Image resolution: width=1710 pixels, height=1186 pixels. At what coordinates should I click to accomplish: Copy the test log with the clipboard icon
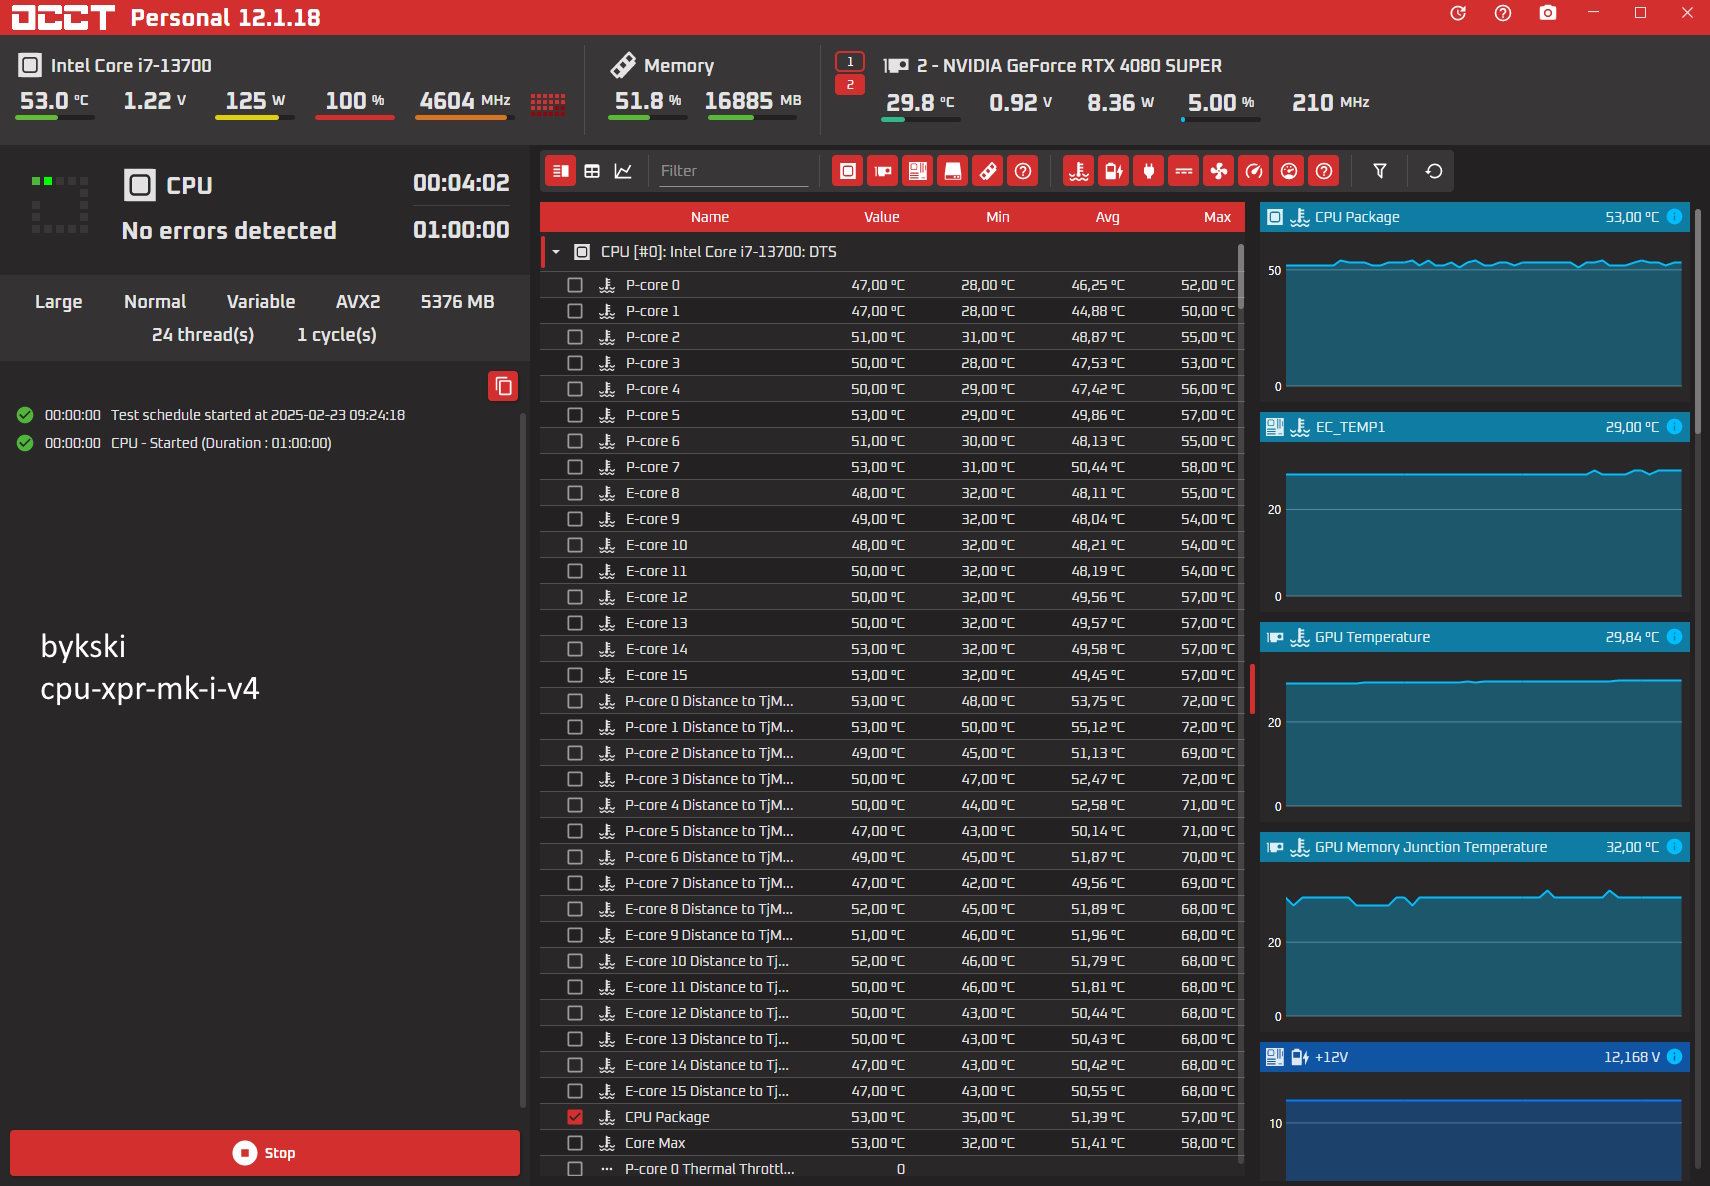pos(503,386)
